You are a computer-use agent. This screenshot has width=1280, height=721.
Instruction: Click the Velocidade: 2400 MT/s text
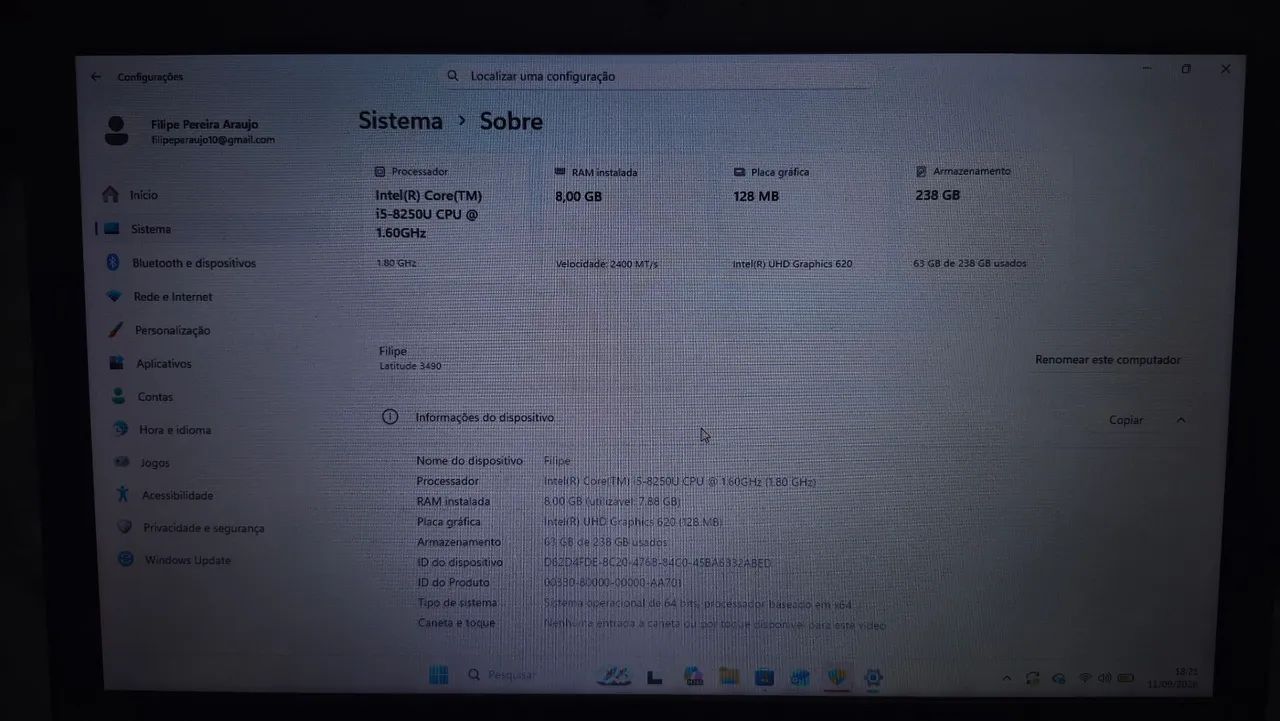607,264
